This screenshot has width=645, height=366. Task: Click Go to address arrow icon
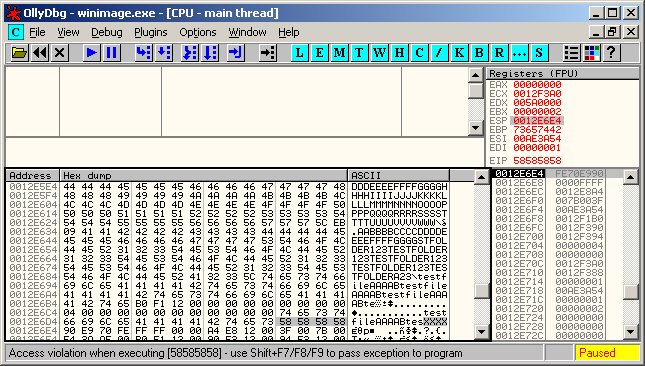coord(268,53)
